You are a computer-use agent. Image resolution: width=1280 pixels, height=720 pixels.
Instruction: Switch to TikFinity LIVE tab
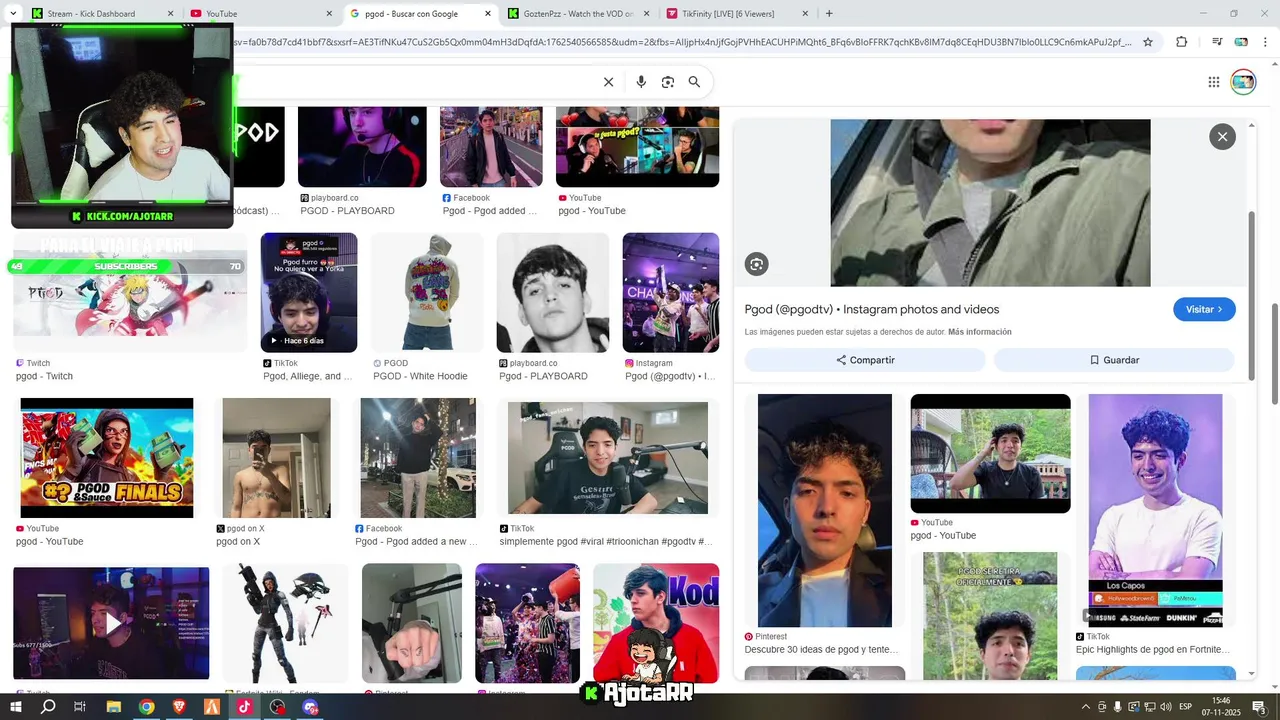click(738, 14)
